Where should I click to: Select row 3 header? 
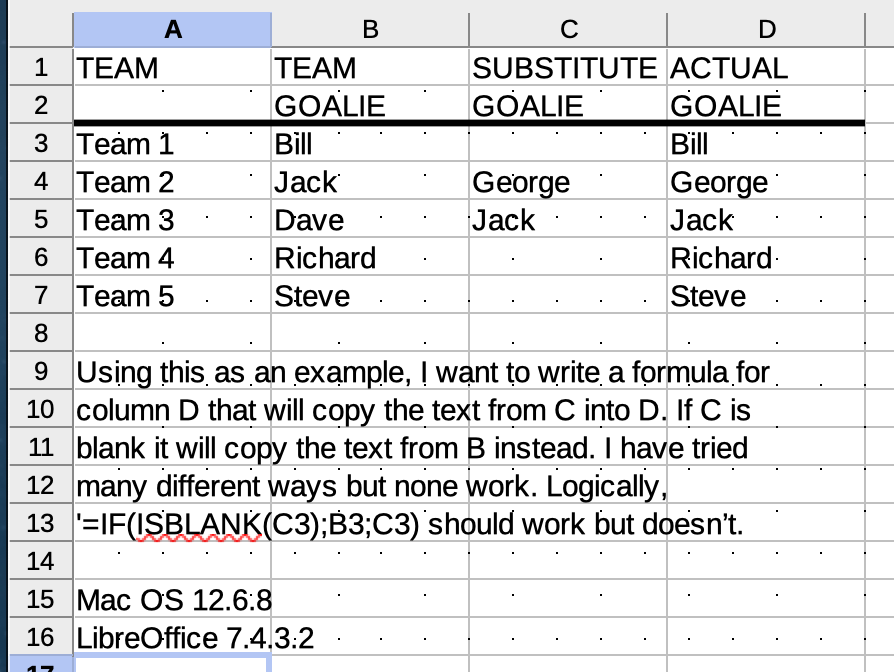[x=41, y=143]
